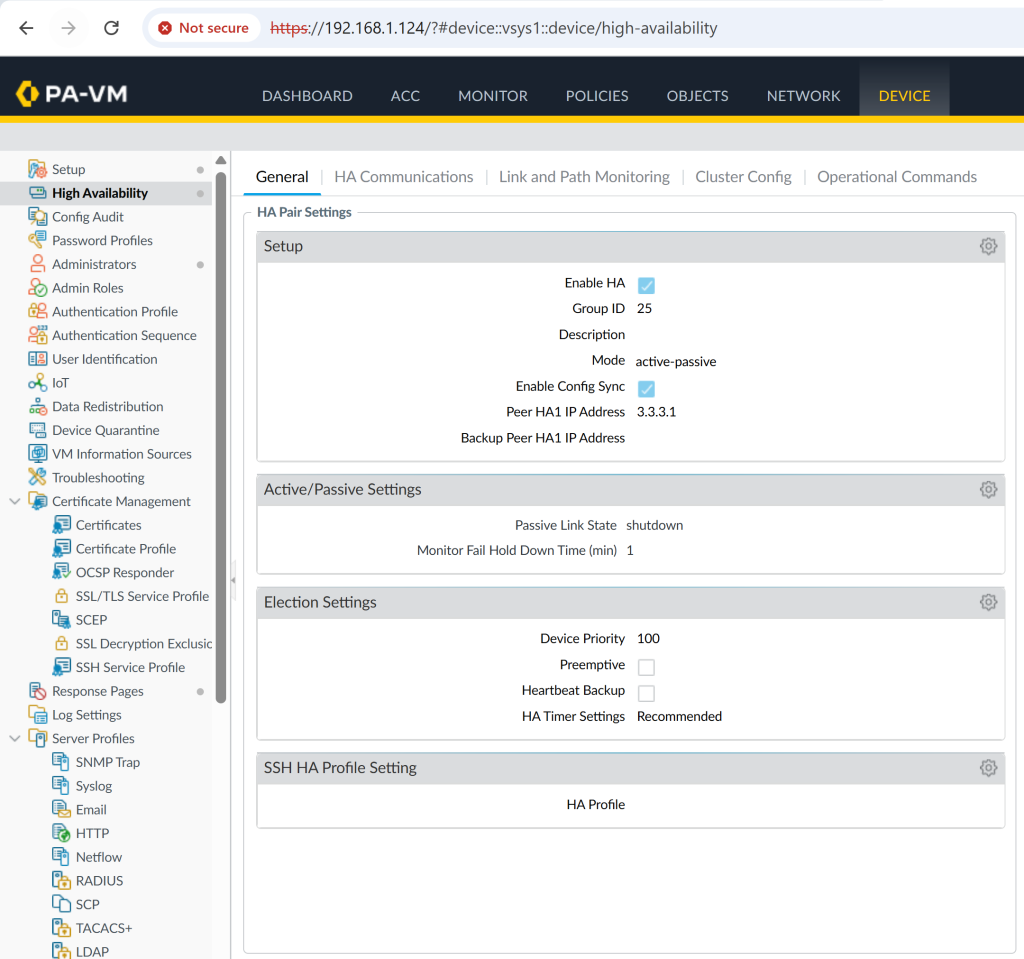Check the Preemptive checkbox
The width and height of the screenshot is (1024, 959).
(646, 667)
